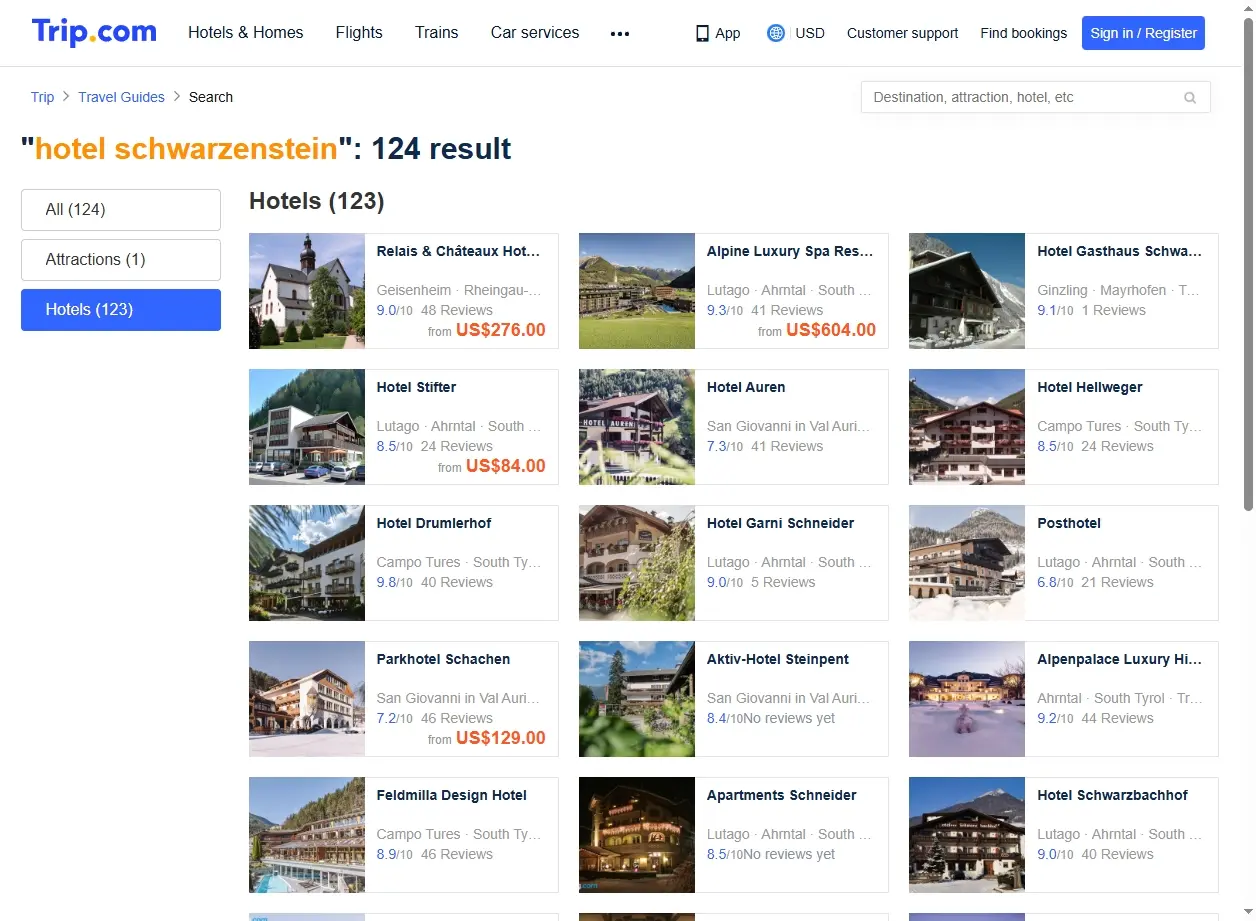Open Customer support link
The height and width of the screenshot is (921, 1256).
click(x=902, y=33)
